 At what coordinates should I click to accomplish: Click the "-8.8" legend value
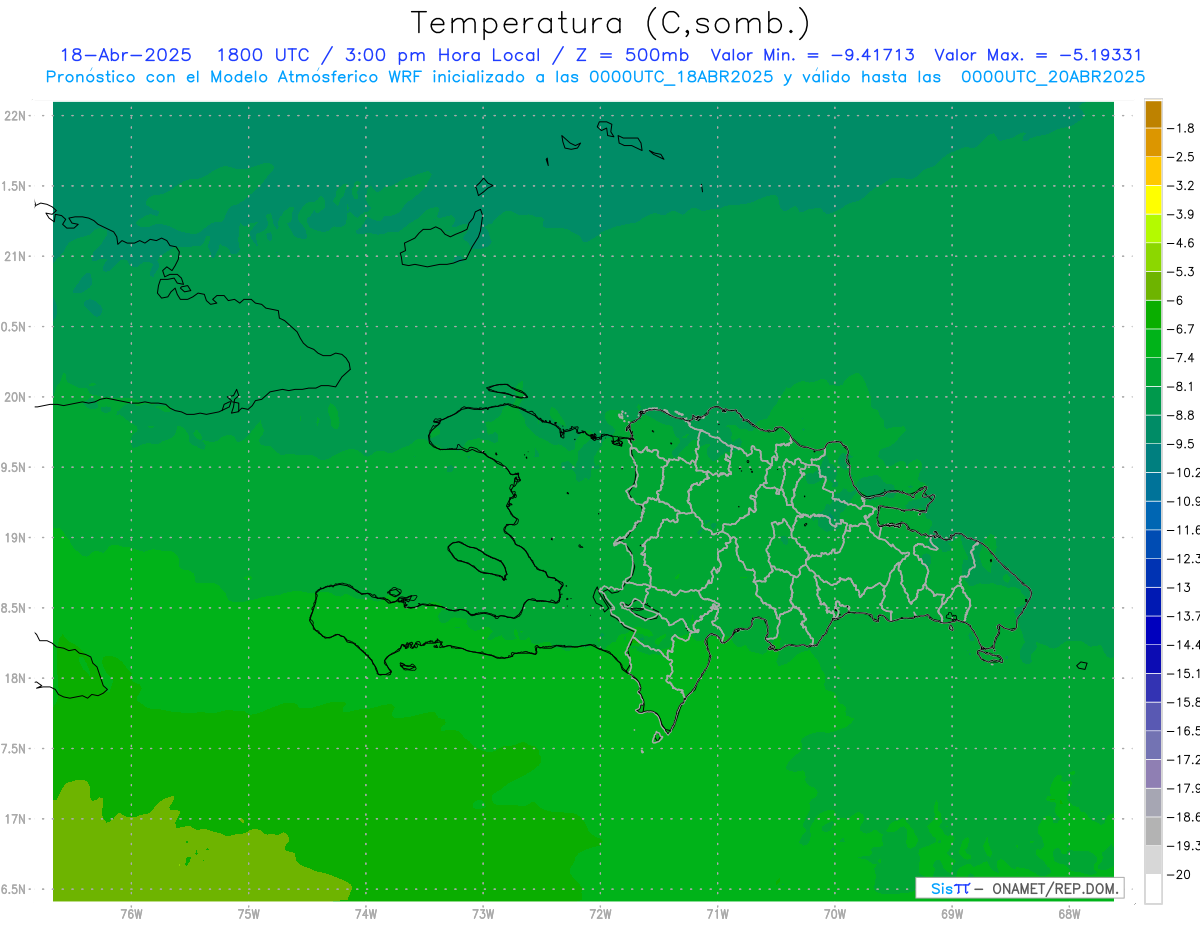pos(1181,415)
